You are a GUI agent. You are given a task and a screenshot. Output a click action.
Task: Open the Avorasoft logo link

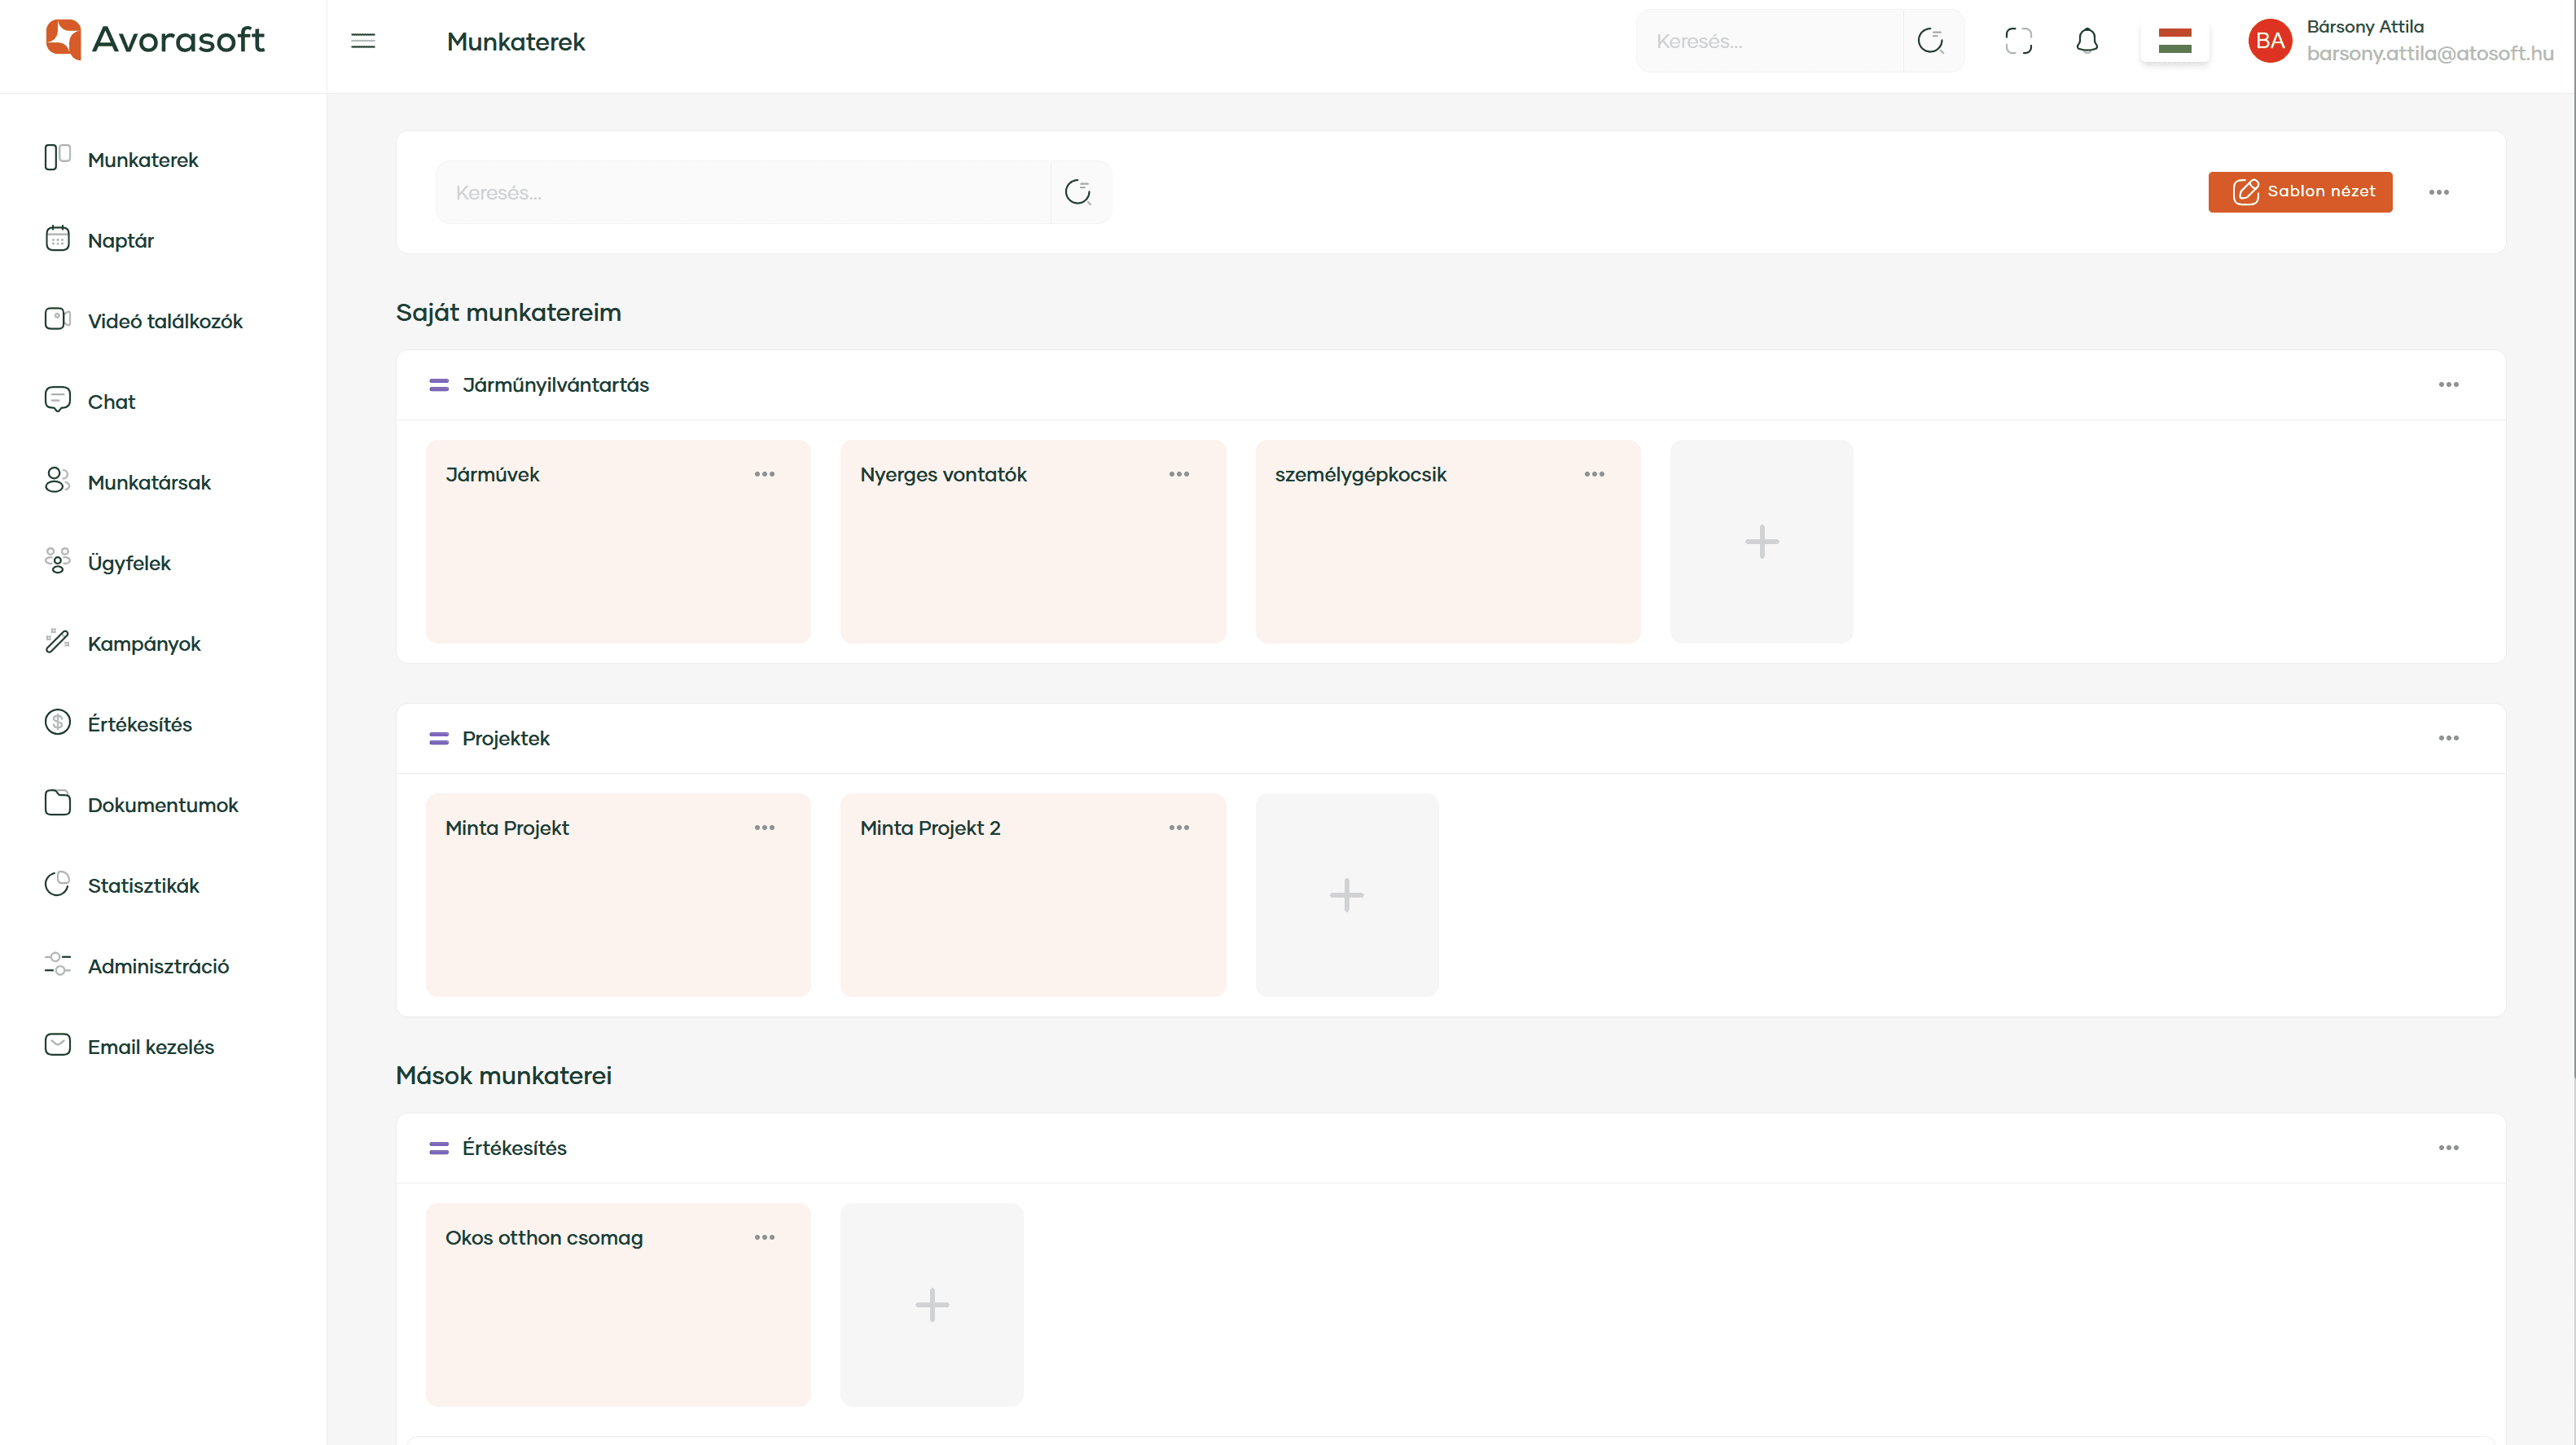click(154, 40)
